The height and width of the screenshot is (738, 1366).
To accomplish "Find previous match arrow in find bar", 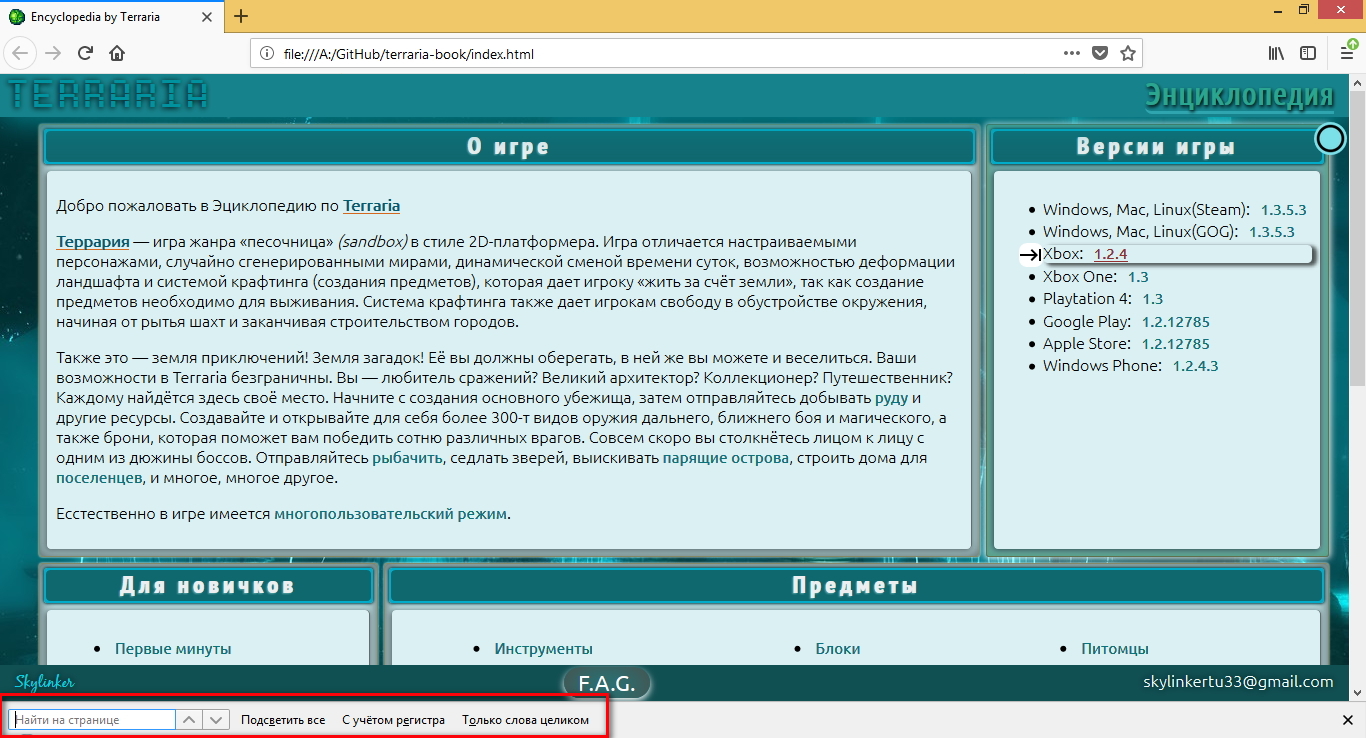I will pyautogui.click(x=190, y=719).
